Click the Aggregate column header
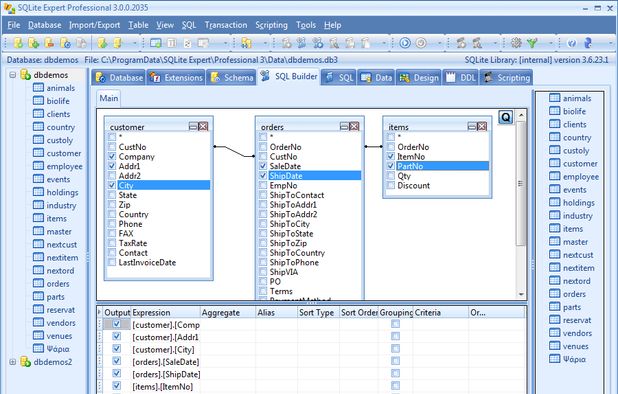Viewport: 618px width, 394px height. 228,312
